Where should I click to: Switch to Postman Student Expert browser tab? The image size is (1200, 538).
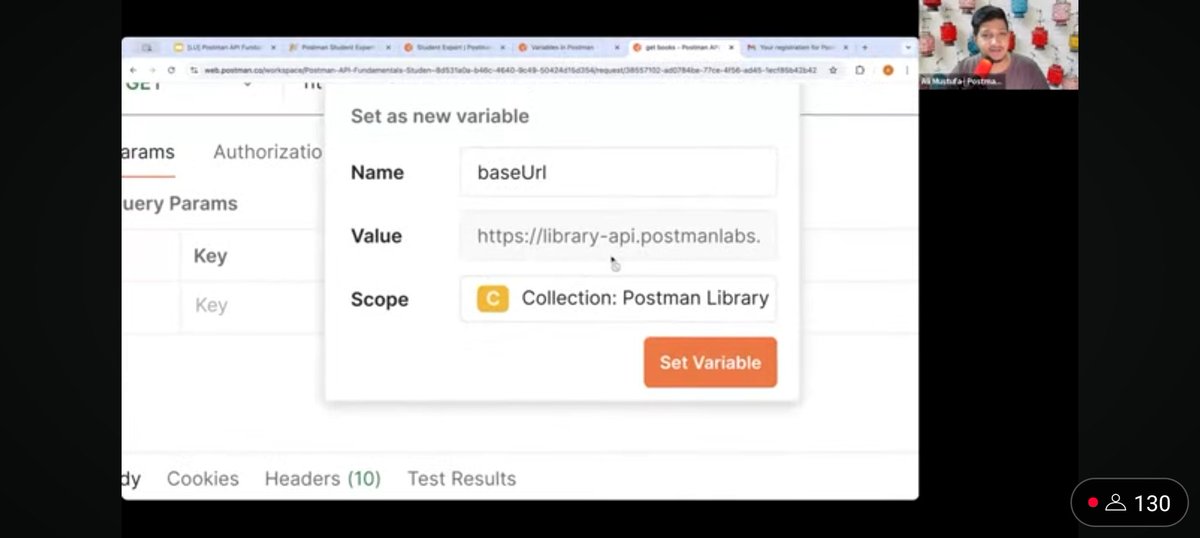point(338,47)
